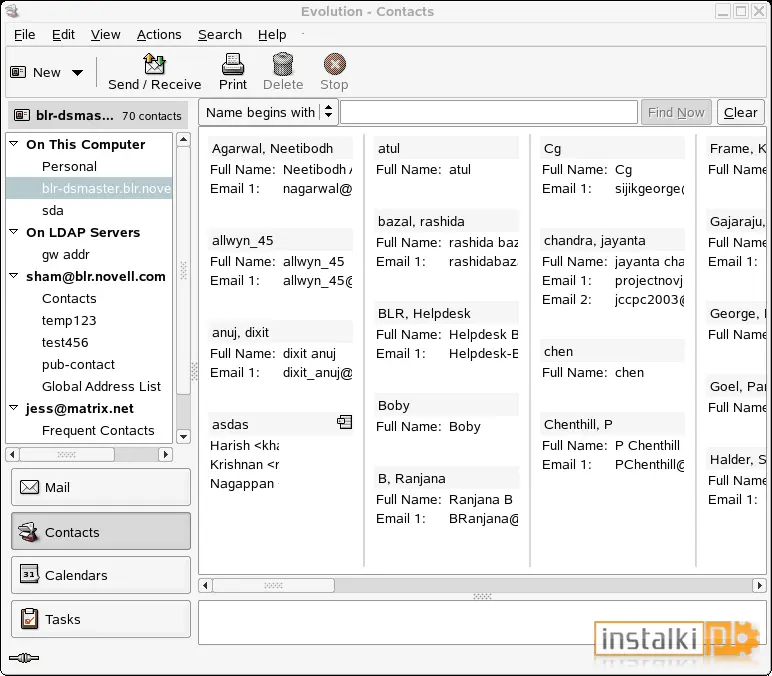This screenshot has width=772, height=676.
Task: Click the sidebar horizontal scrollbar thumb
Action: tap(66, 454)
